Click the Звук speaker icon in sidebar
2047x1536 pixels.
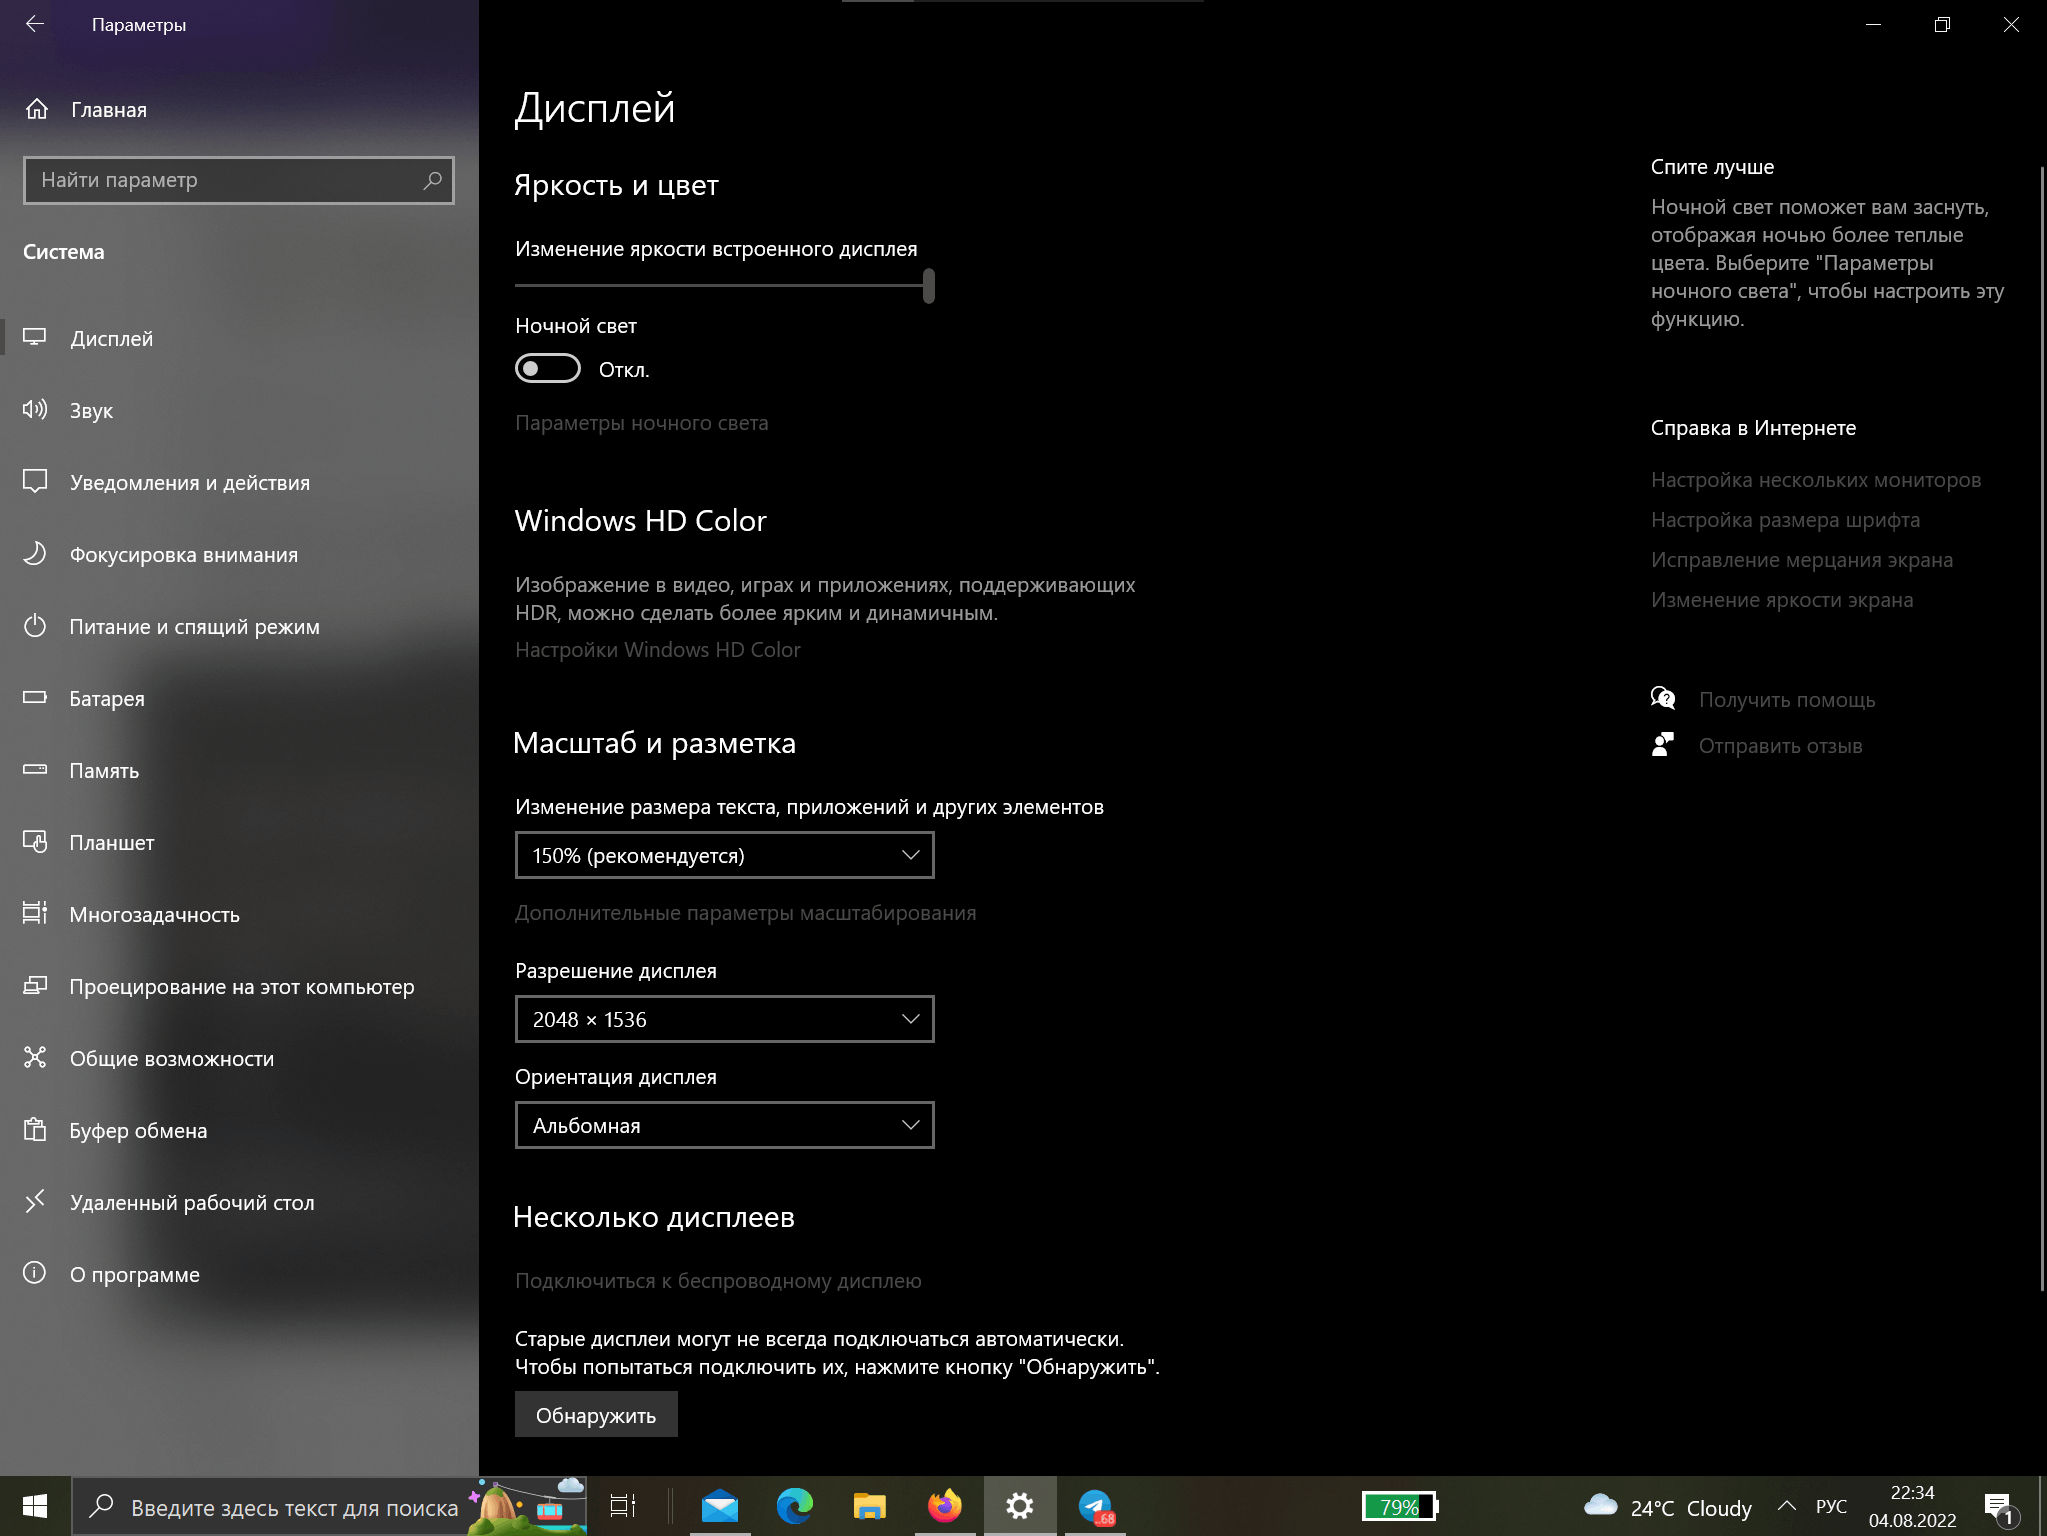pos(35,410)
